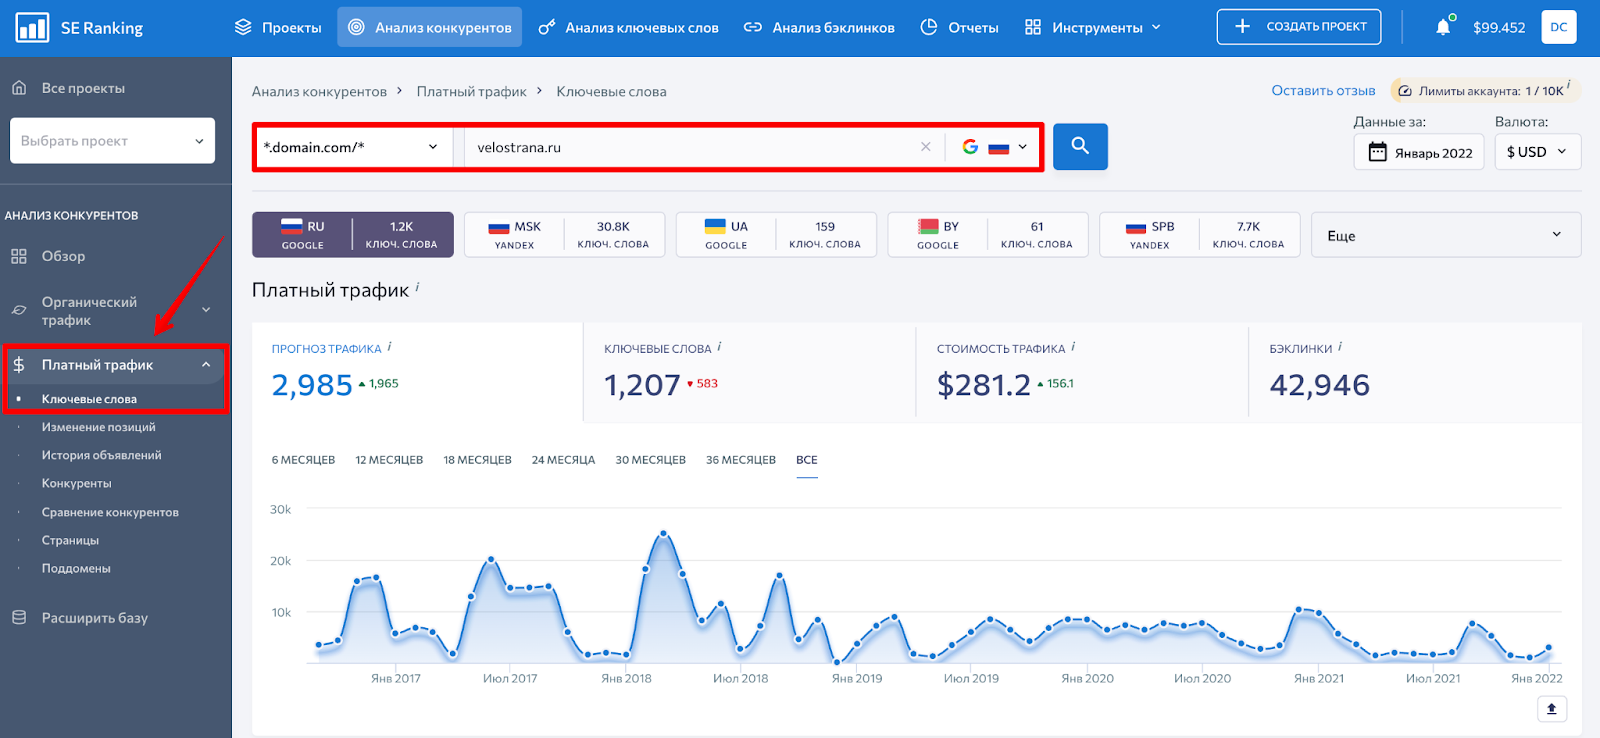
Task: Click the $99.452 account balance
Action: click(x=1499, y=27)
